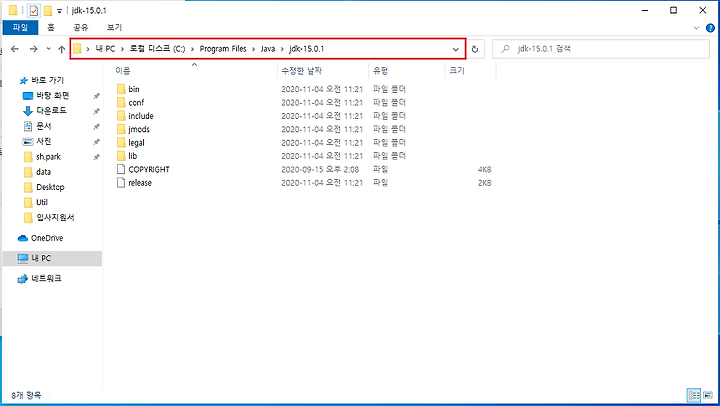Viewport: 720px width, 406px height.
Task: Refresh the current folder view
Action: pyautogui.click(x=475, y=49)
